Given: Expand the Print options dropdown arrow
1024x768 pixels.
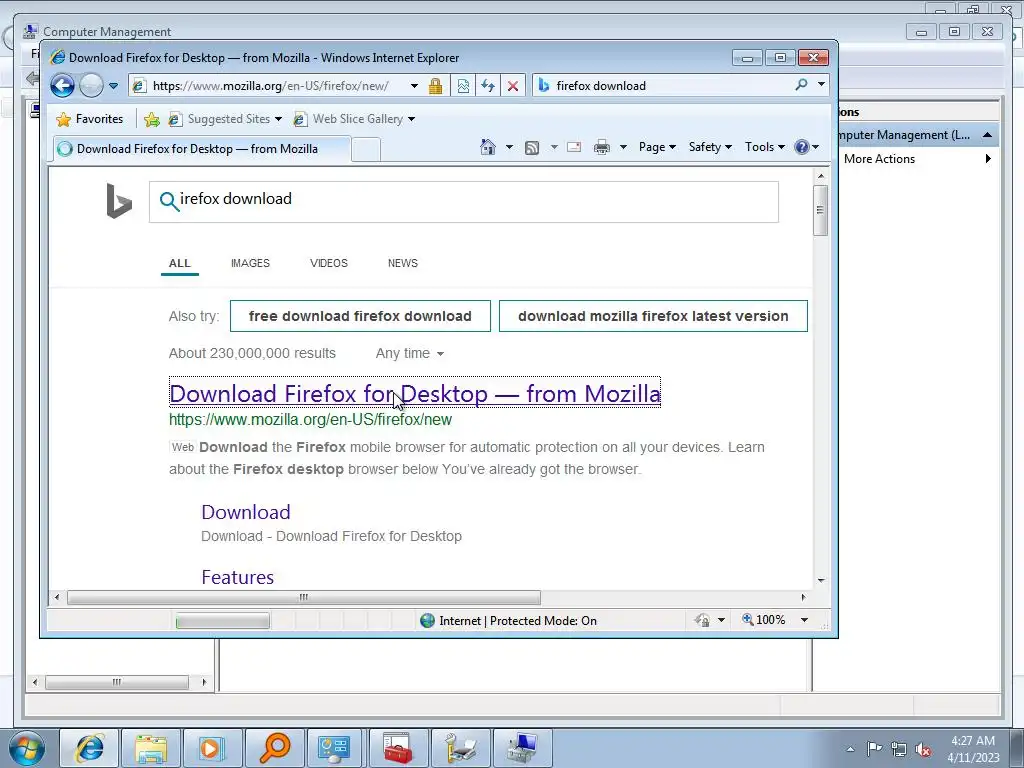Looking at the screenshot, I should coord(623,147).
